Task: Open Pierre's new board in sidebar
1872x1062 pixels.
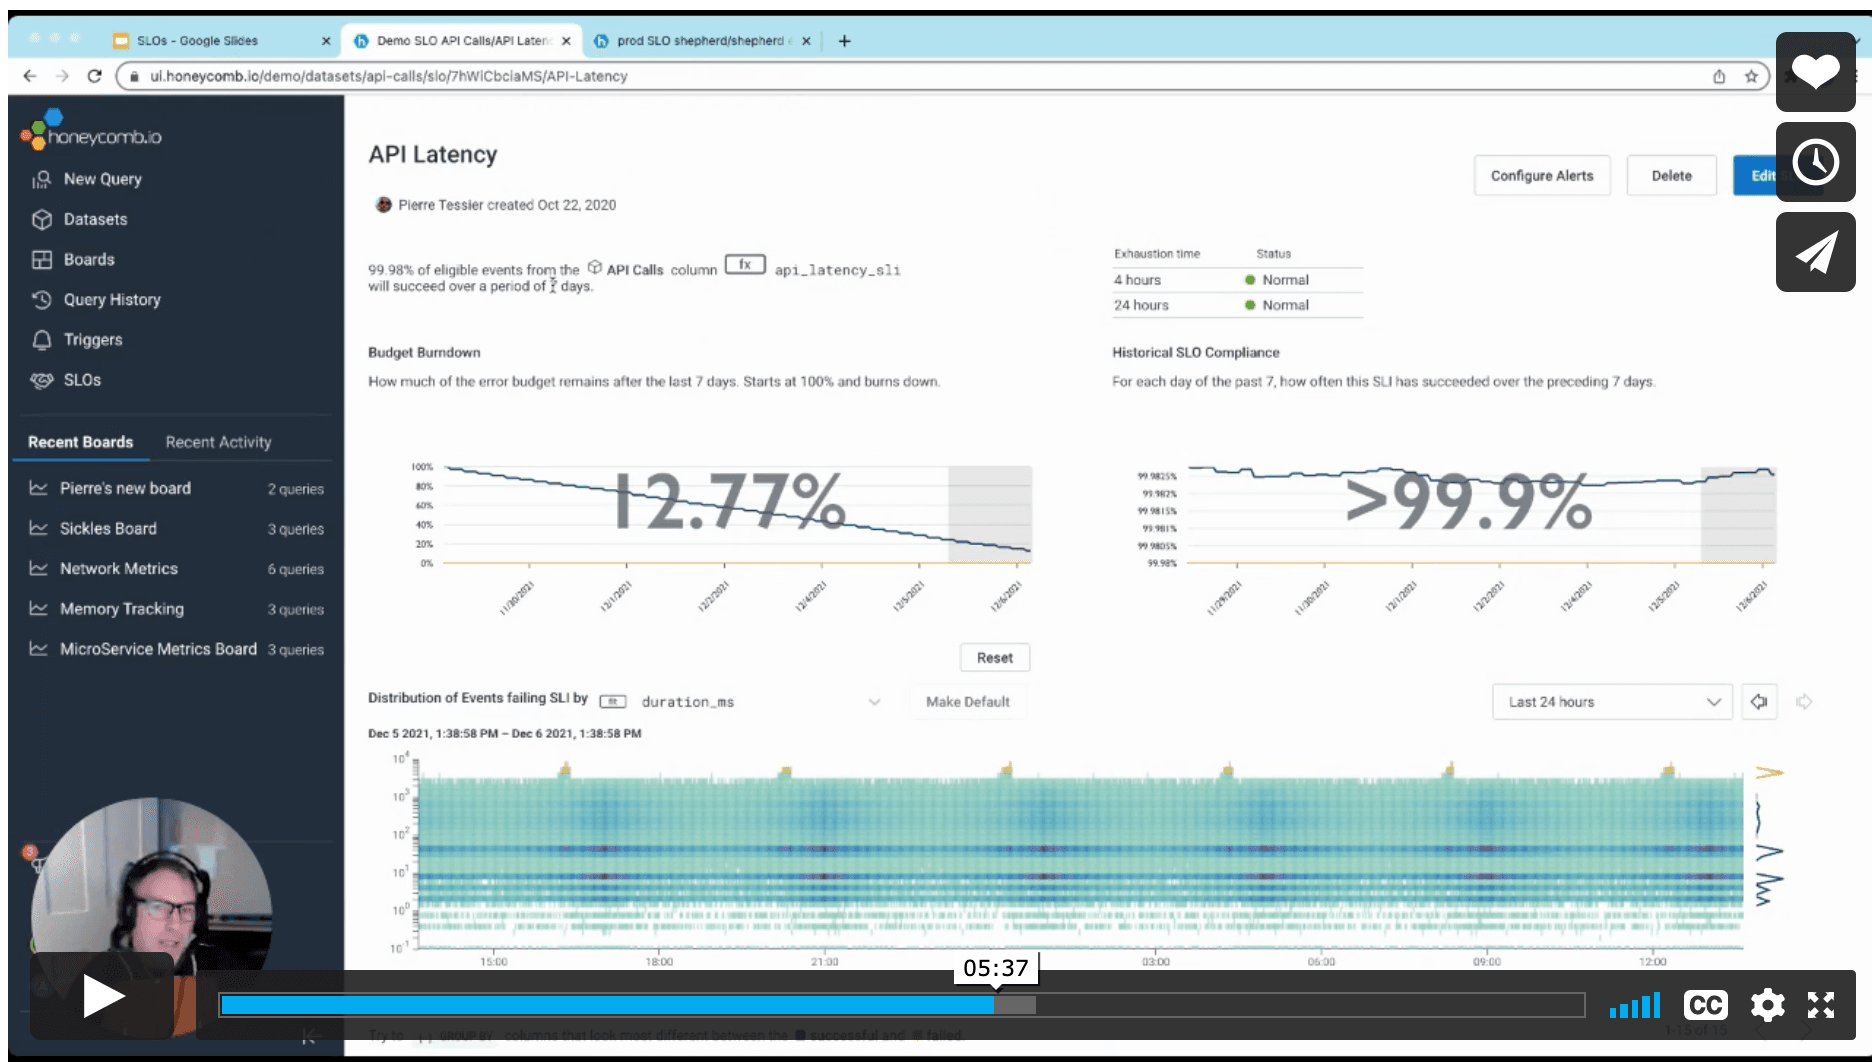Action: [125, 488]
